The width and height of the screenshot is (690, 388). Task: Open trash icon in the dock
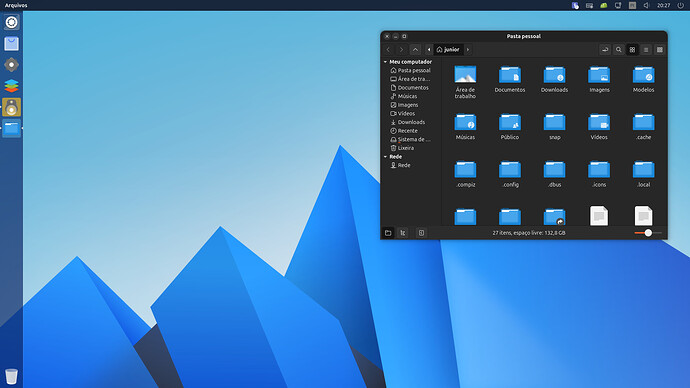[11, 376]
